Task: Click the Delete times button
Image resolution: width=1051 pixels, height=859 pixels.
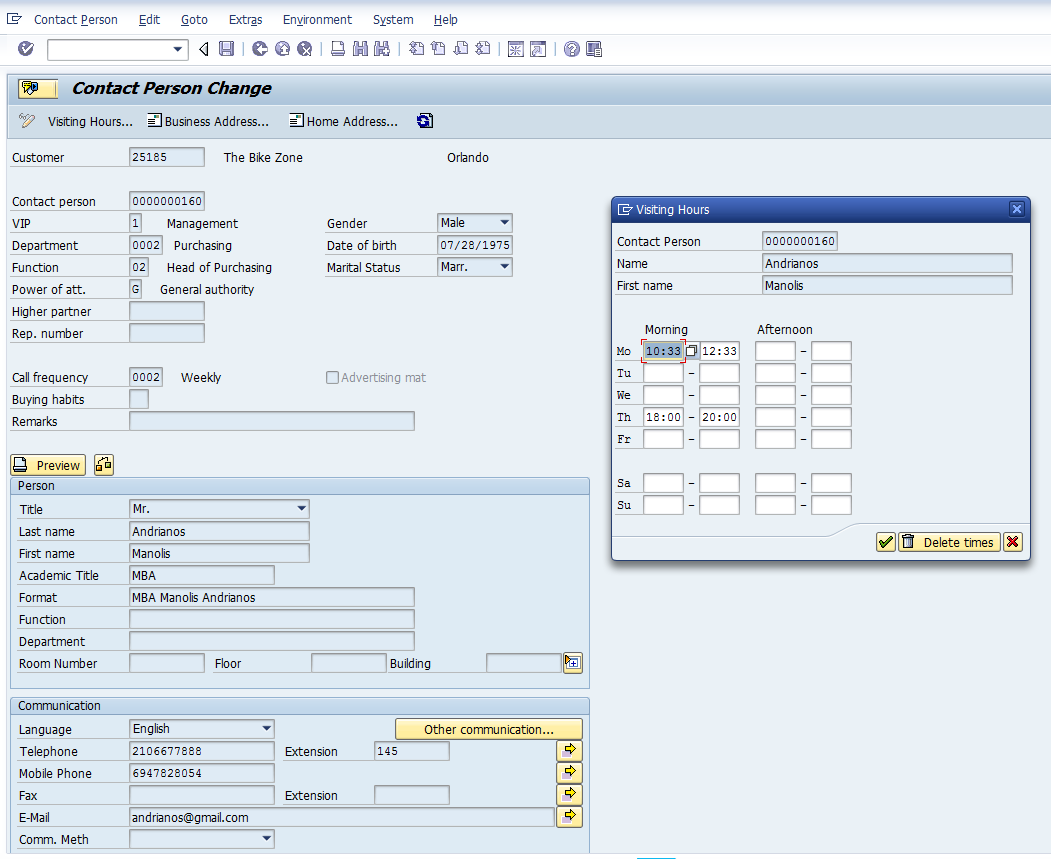Action: click(950, 541)
